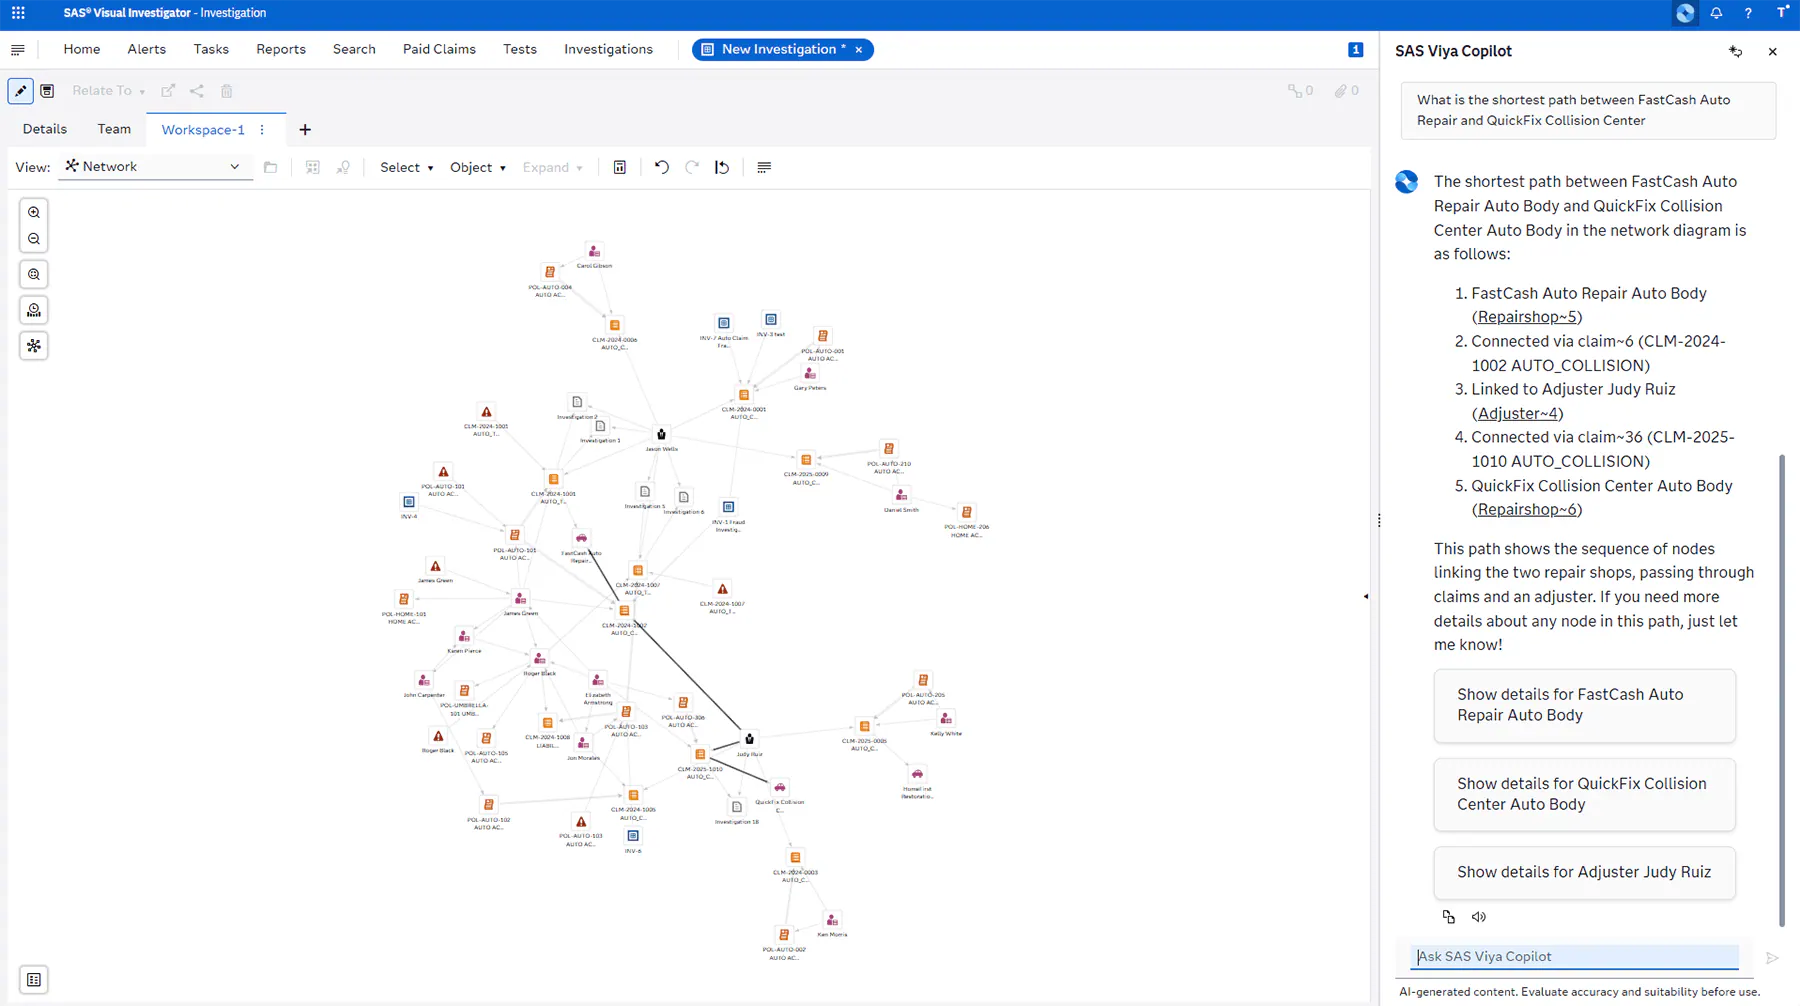
Task: Add a new workspace tab
Action: pos(305,130)
